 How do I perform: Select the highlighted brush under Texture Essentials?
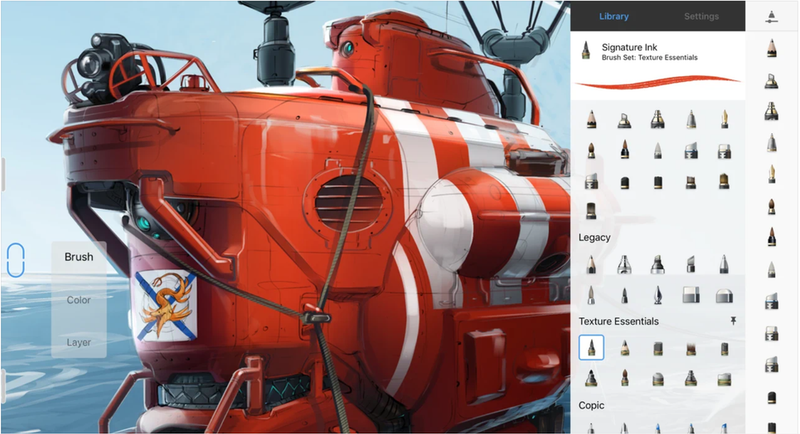point(591,347)
